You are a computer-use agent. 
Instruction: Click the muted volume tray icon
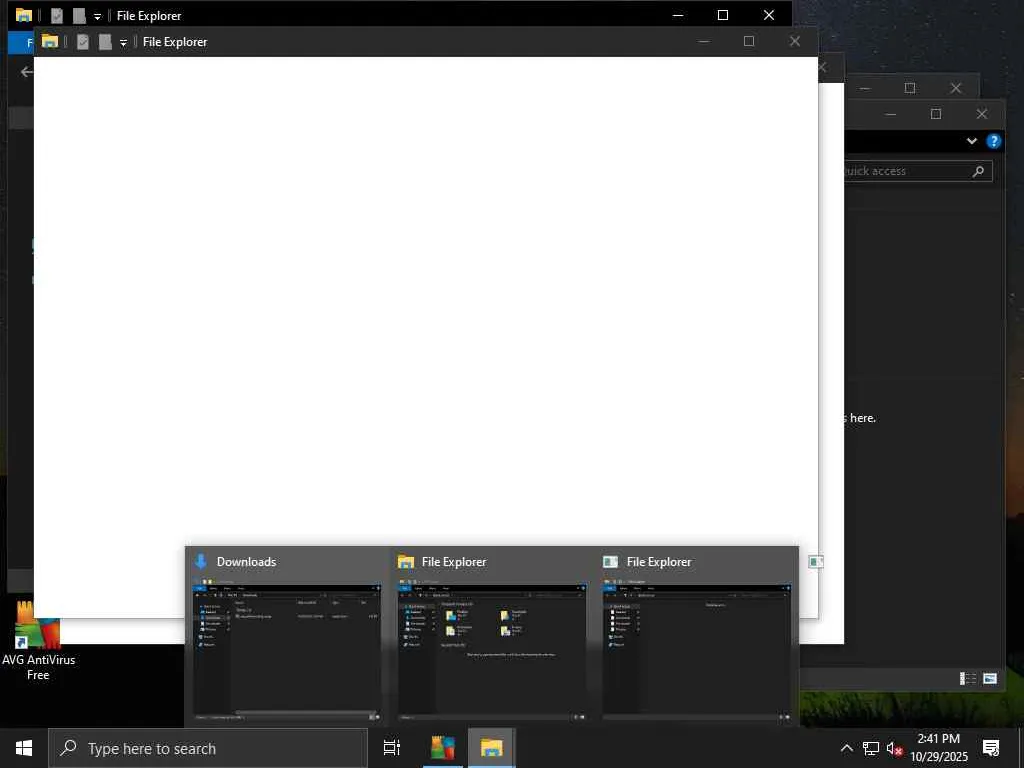pyautogui.click(x=895, y=748)
